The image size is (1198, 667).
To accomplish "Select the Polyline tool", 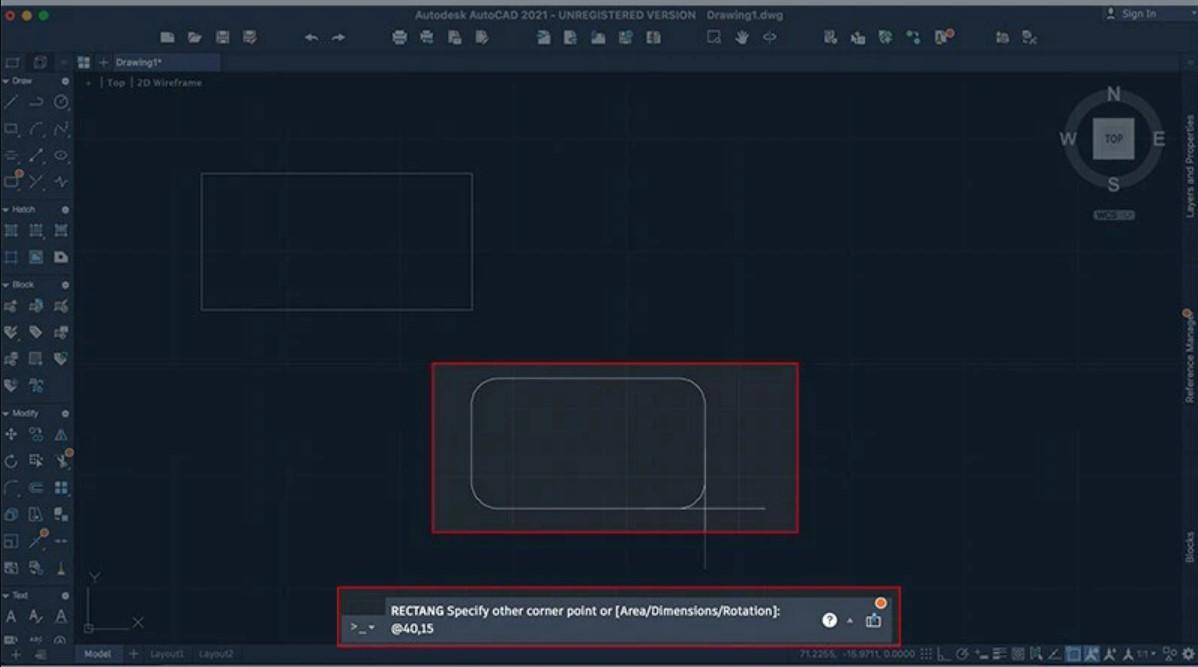I will pos(36,102).
